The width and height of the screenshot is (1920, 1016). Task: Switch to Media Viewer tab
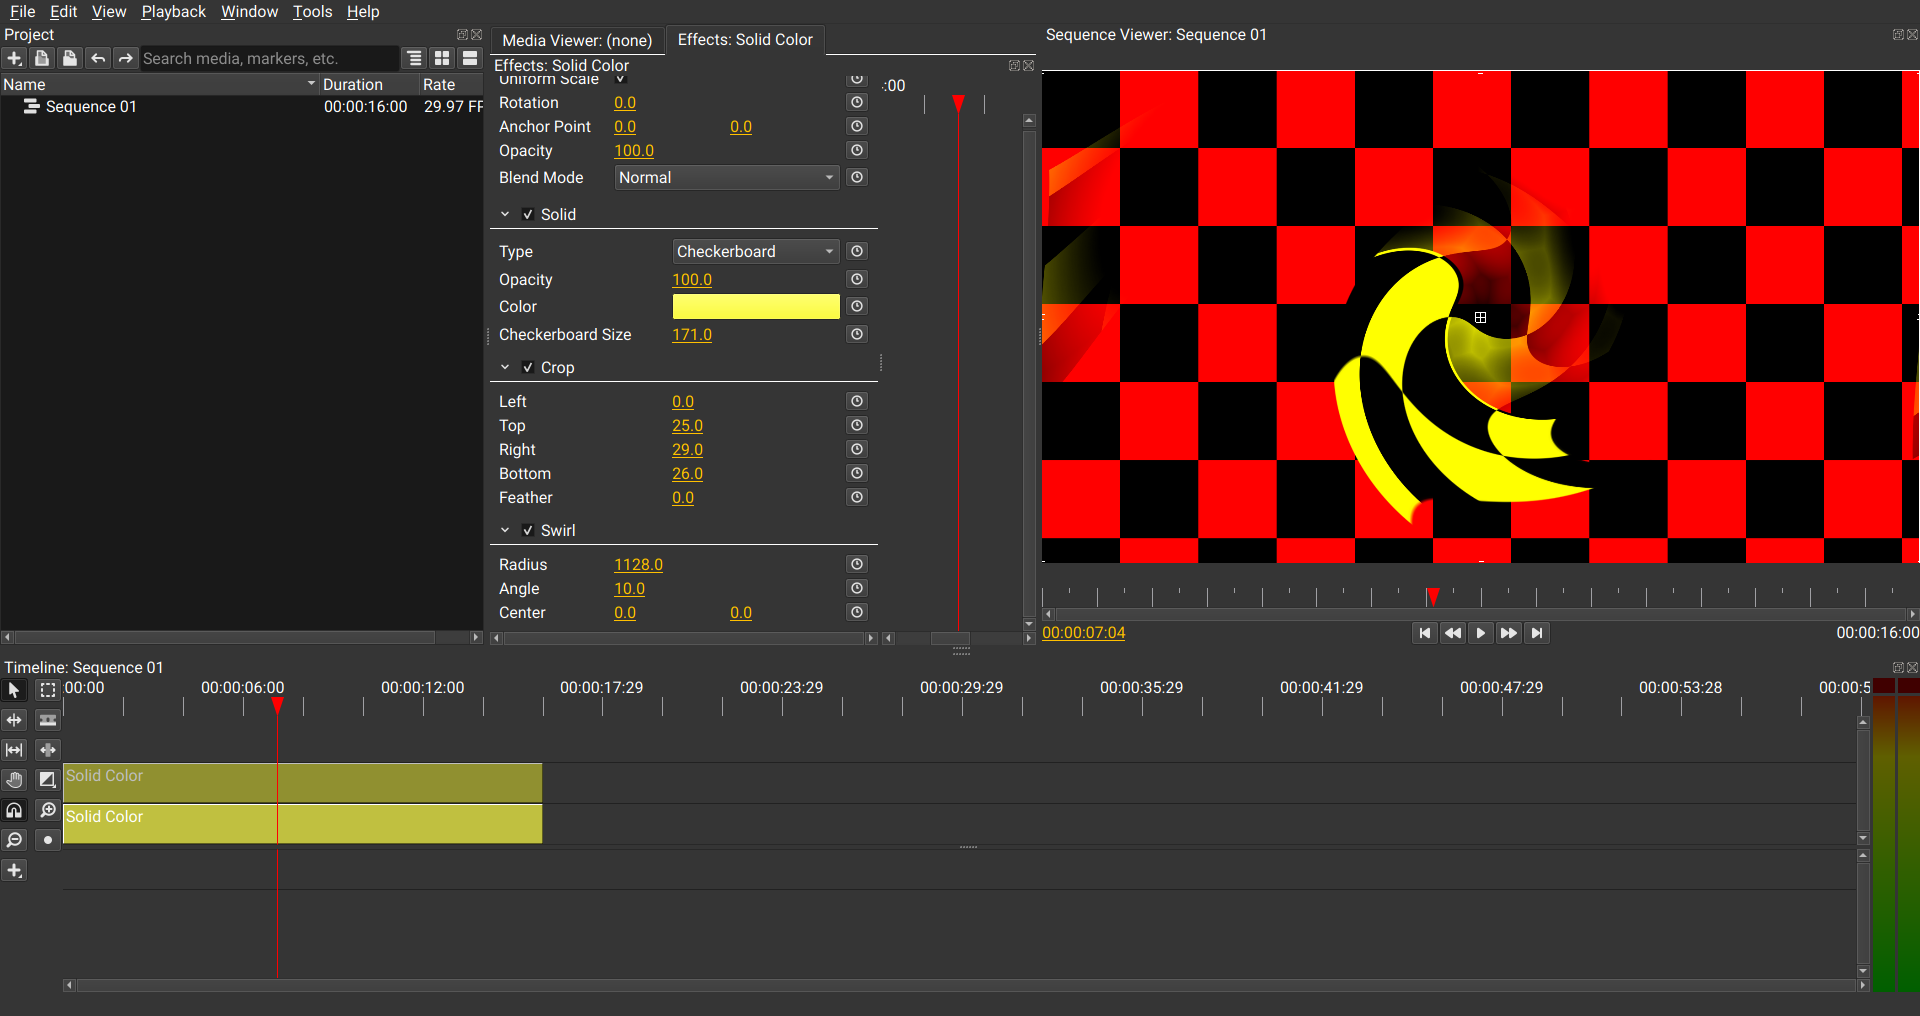tap(577, 40)
